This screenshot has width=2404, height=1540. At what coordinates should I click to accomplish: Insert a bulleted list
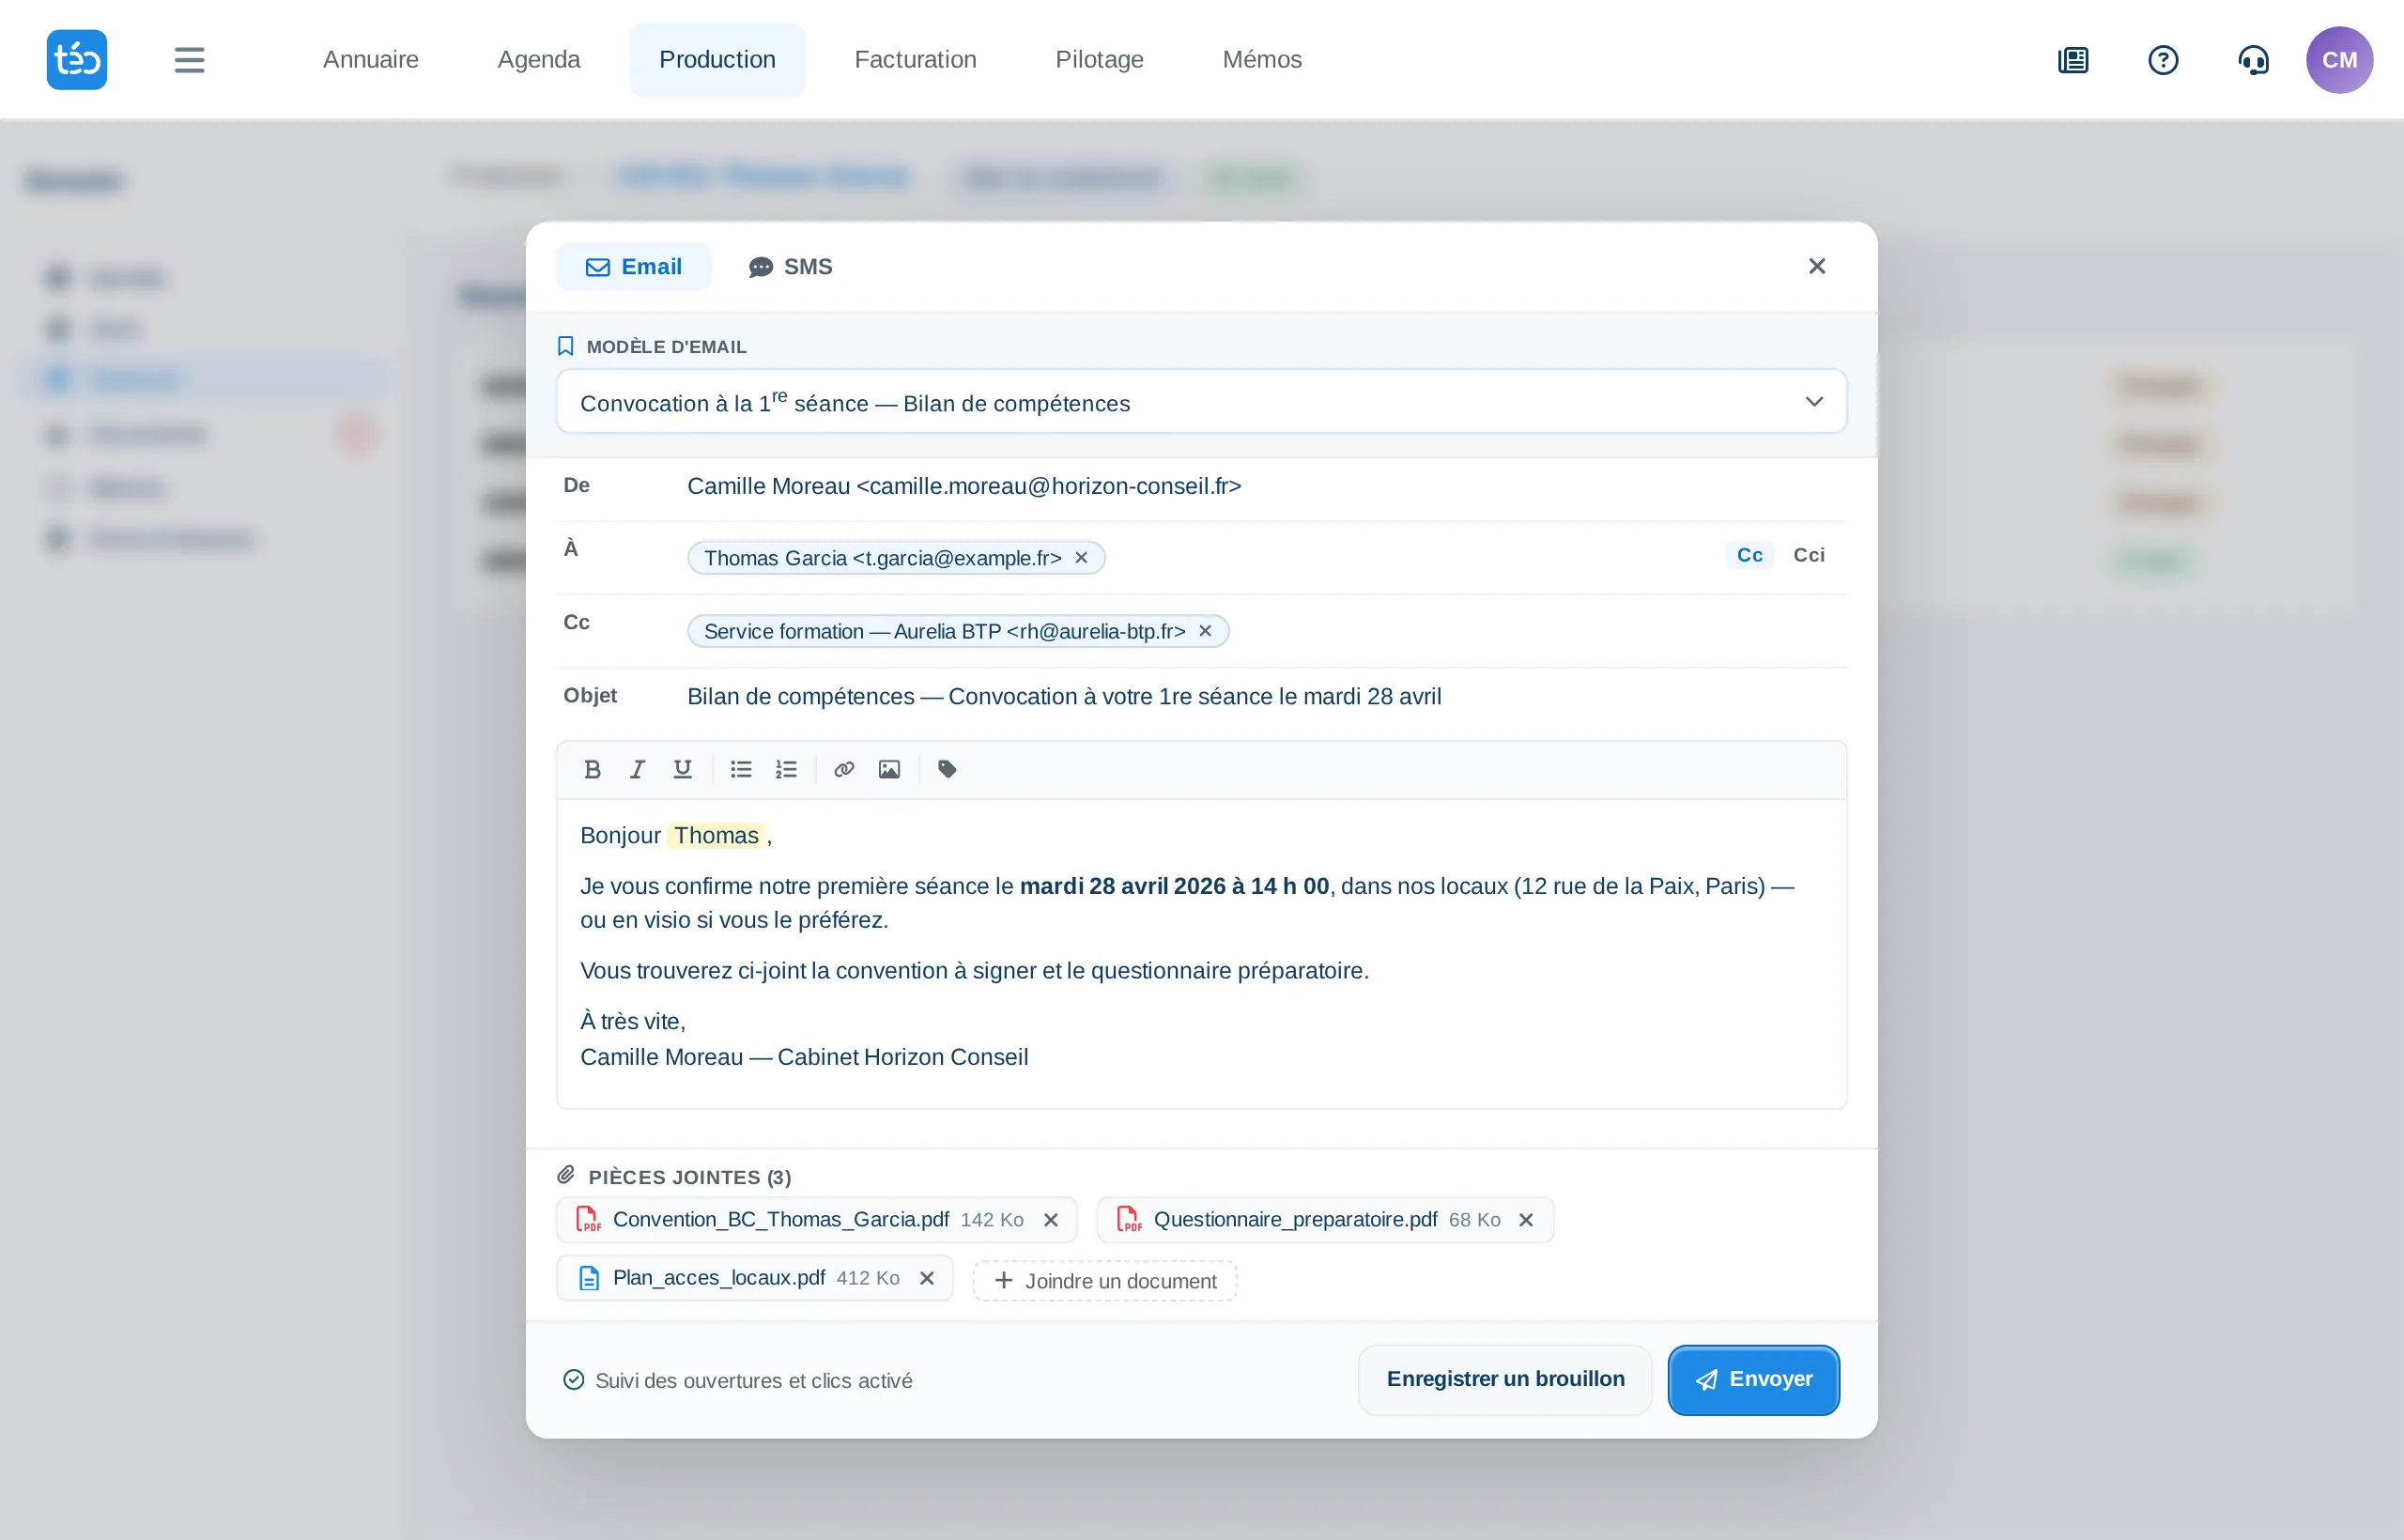(741, 769)
